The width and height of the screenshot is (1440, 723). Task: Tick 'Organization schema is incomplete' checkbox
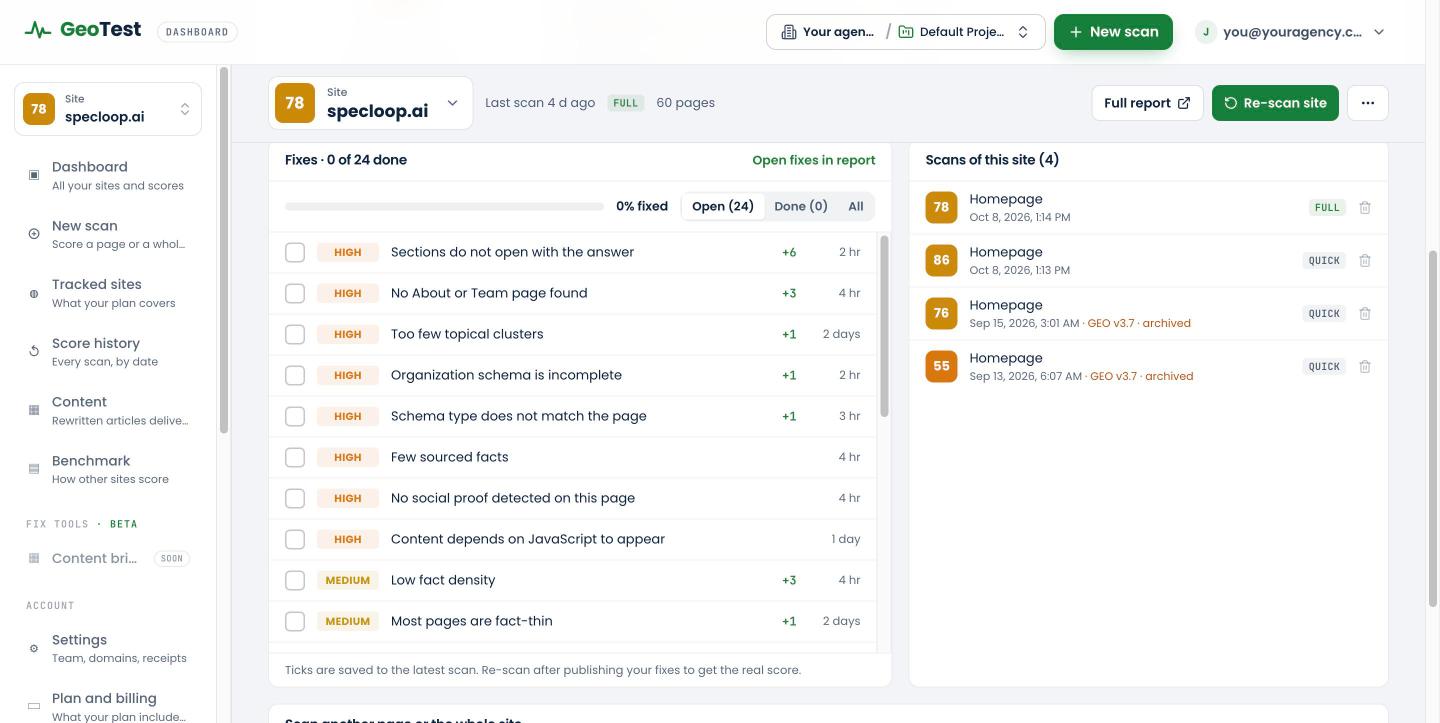[x=295, y=375]
